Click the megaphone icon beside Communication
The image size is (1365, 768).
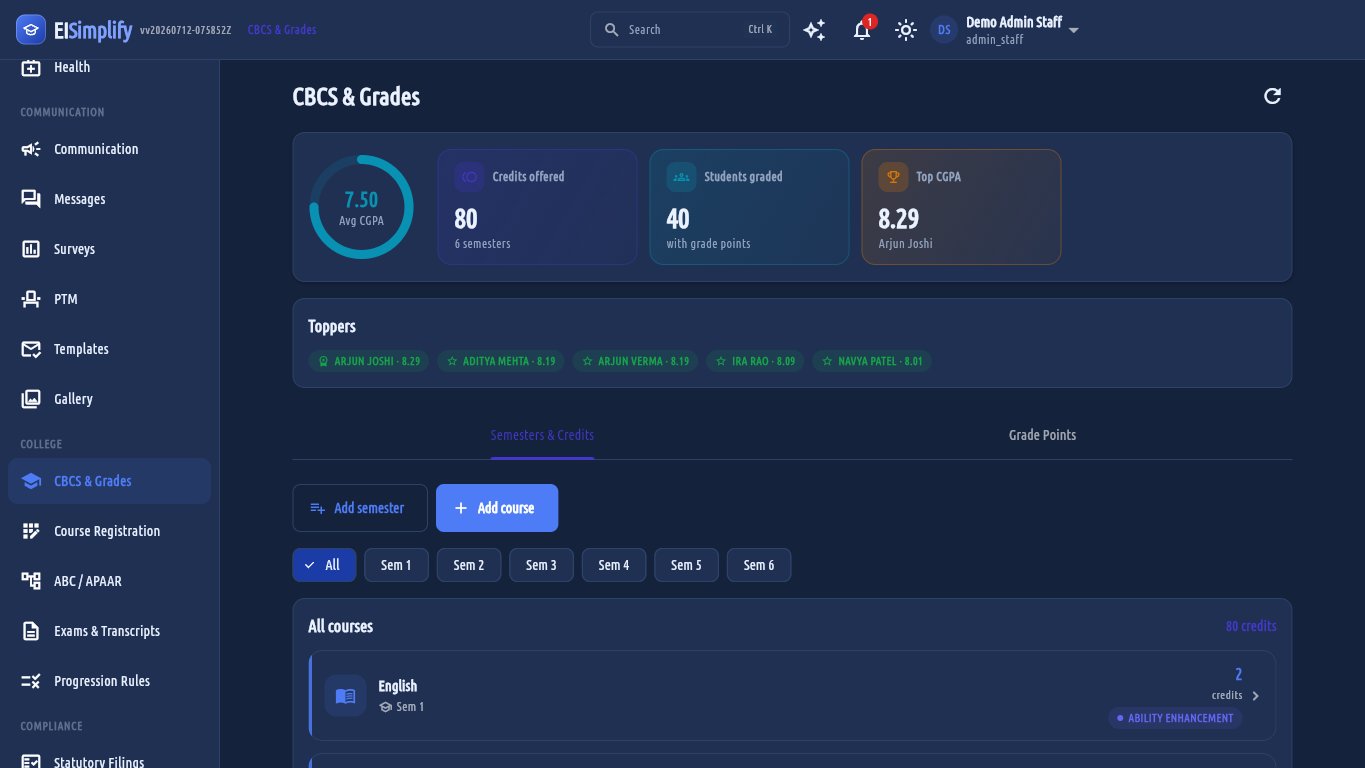31,149
